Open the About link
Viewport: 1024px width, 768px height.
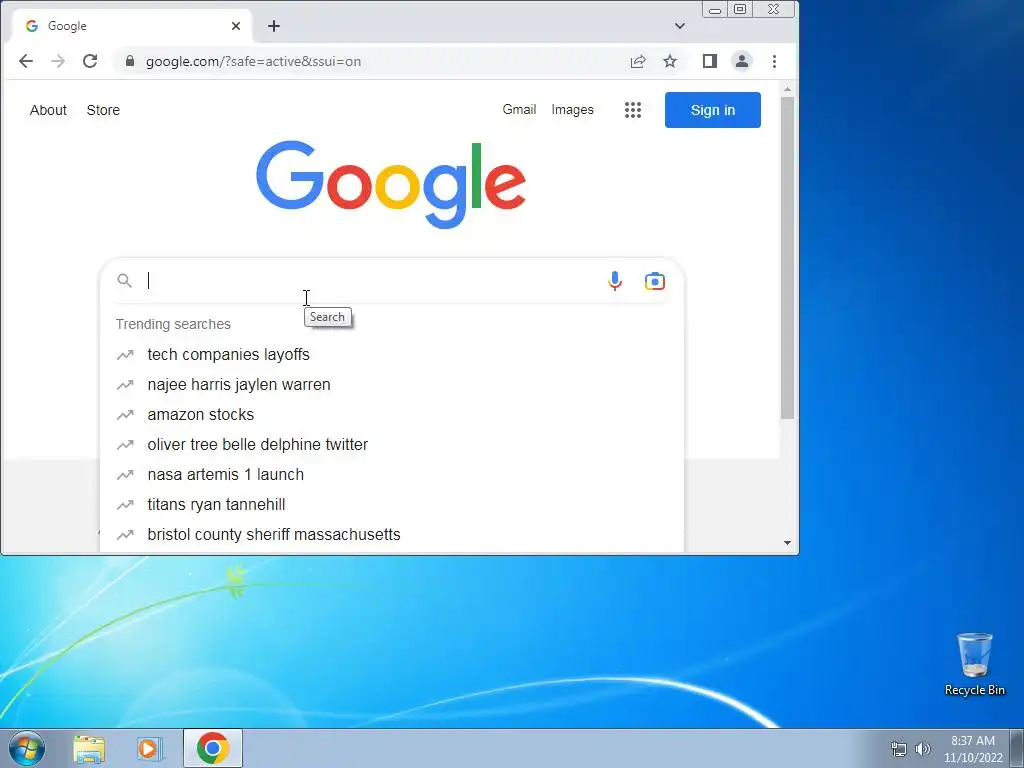pyautogui.click(x=48, y=110)
